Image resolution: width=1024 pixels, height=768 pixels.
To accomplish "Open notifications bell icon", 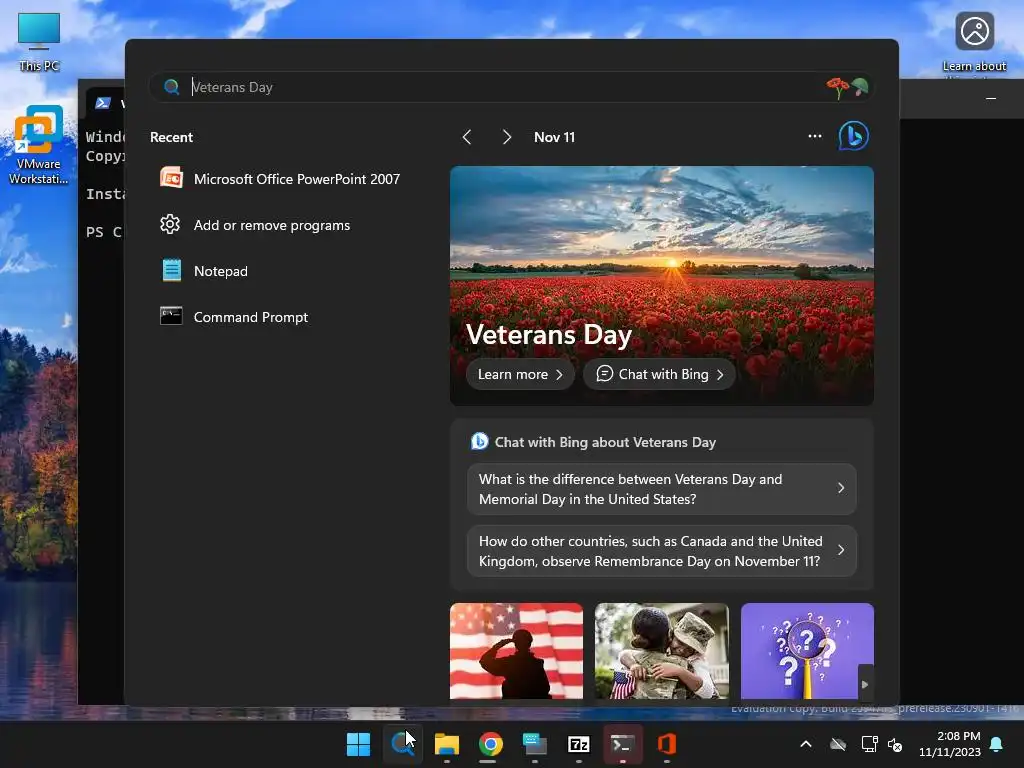I will [997, 744].
